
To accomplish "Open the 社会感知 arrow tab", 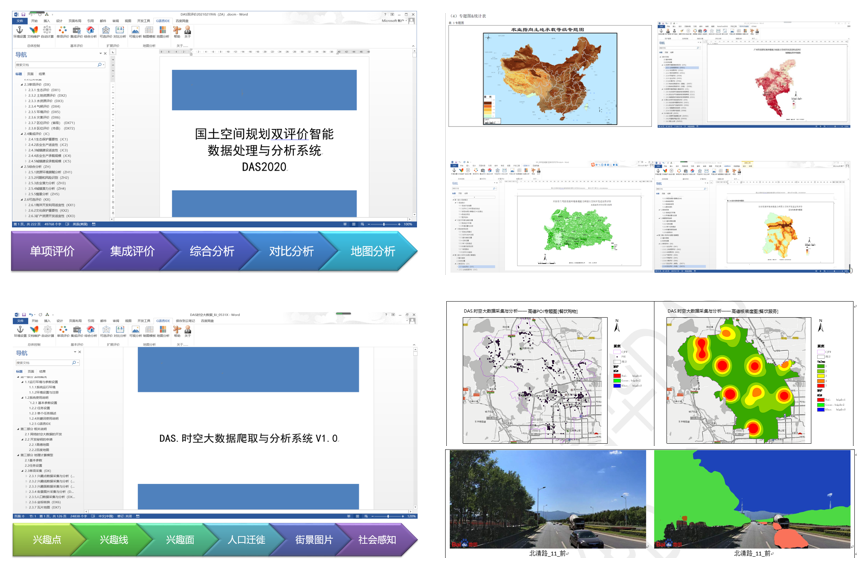I will [x=378, y=540].
